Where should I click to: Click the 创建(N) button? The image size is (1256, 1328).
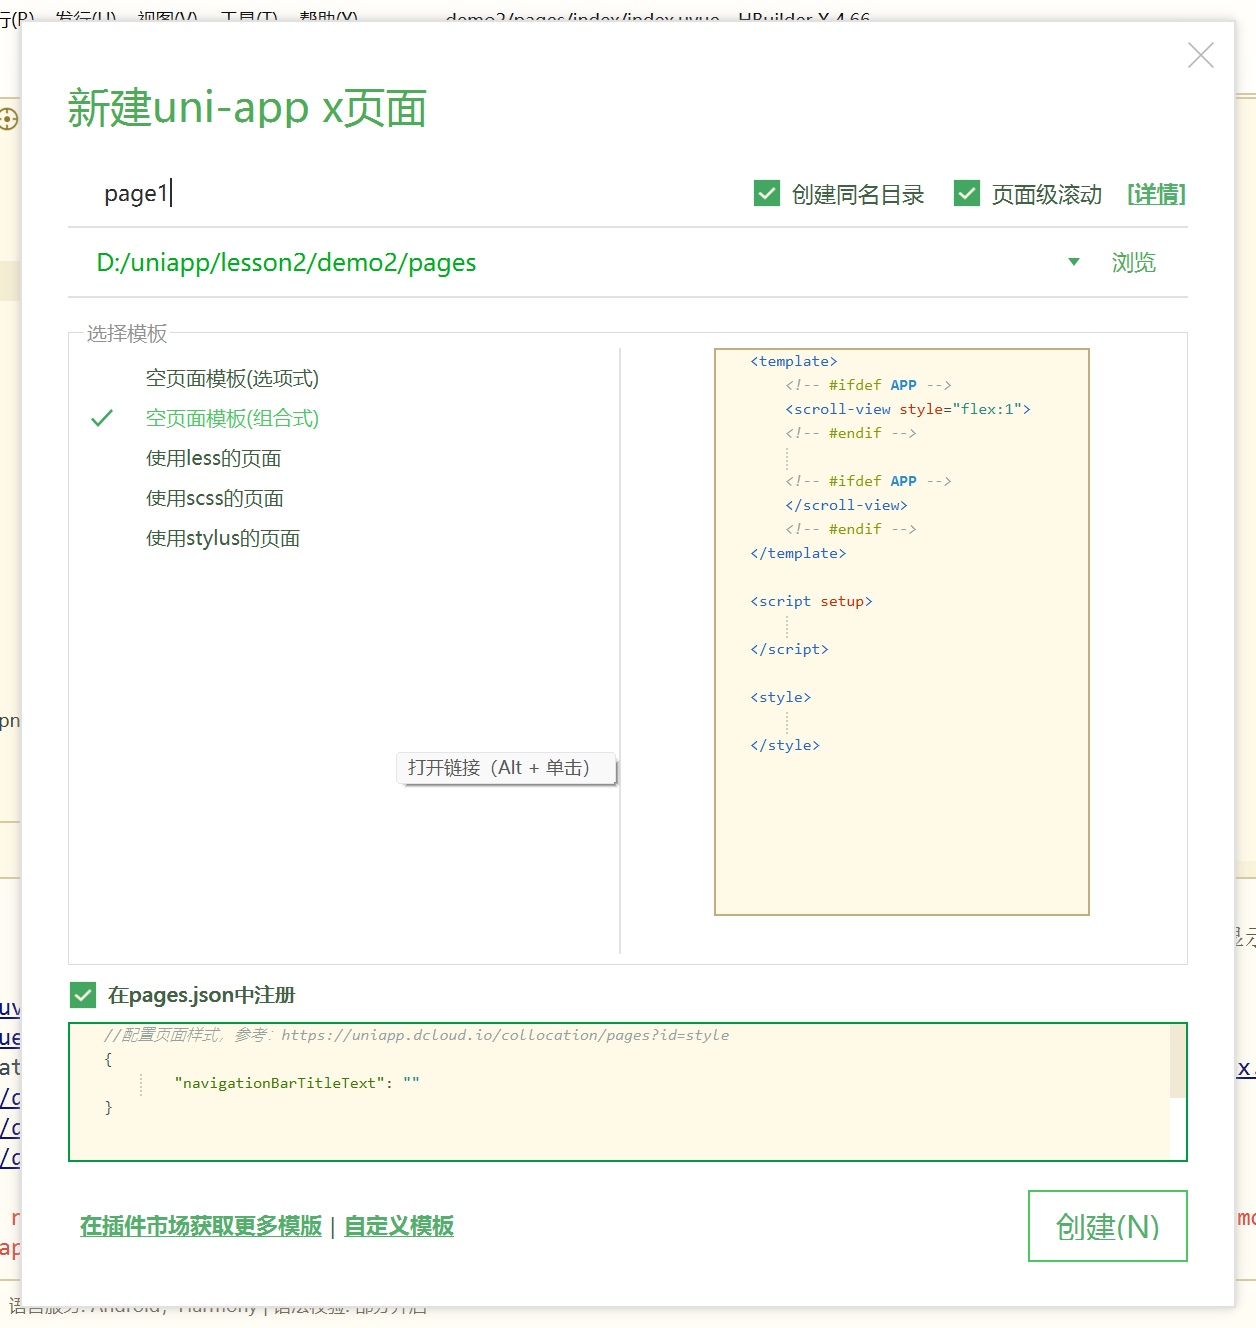point(1107,1226)
